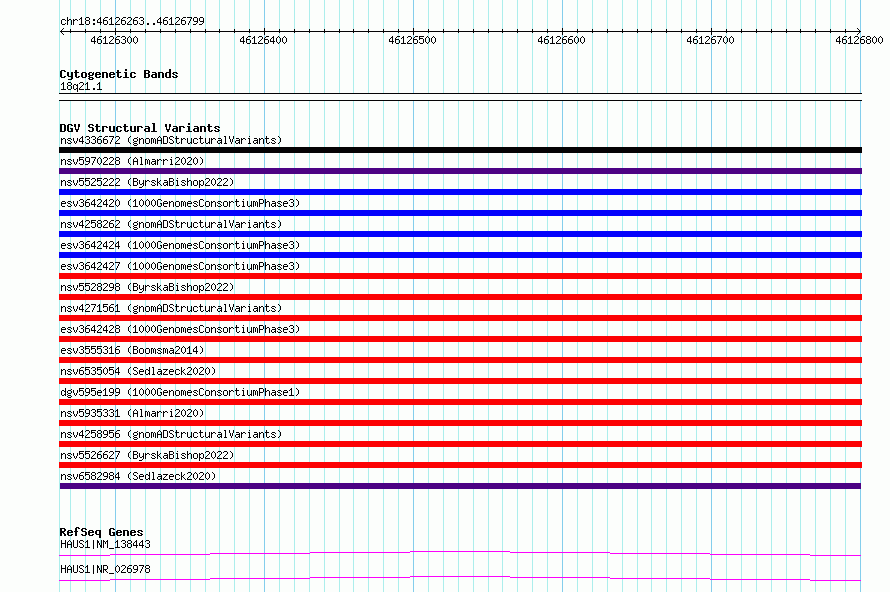The height and width of the screenshot is (592, 890).
Task: Open HAUS1|NM_138443 transcript label
Action: tap(105, 544)
